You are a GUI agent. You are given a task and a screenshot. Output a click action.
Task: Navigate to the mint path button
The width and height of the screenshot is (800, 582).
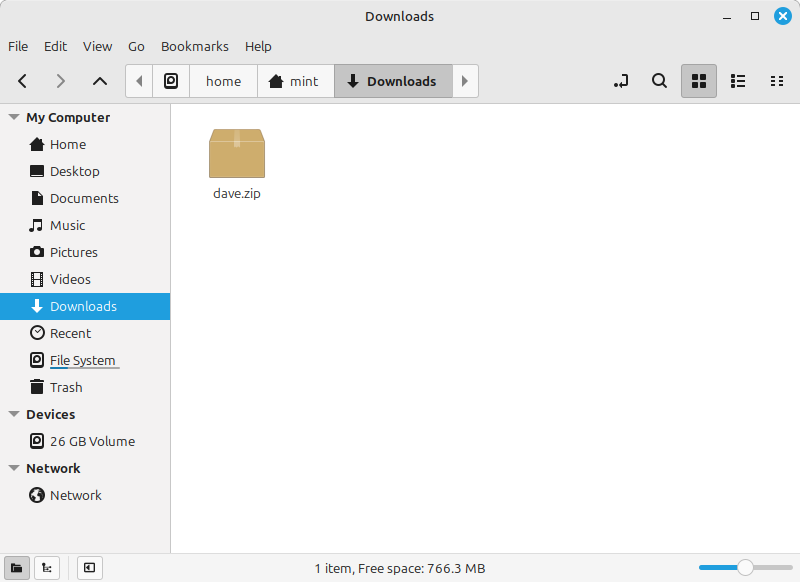coord(294,81)
